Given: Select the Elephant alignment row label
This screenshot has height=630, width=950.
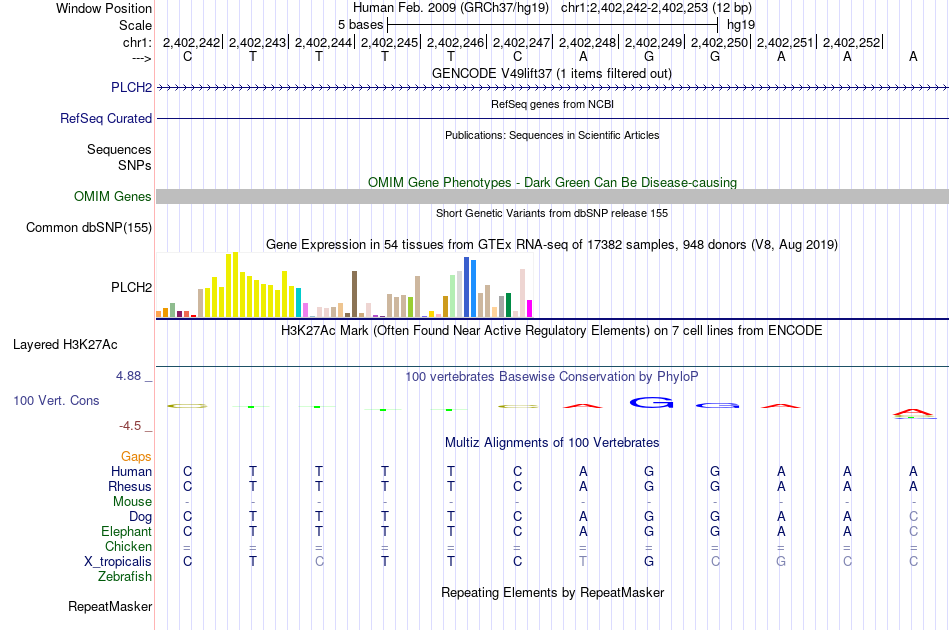Looking at the screenshot, I should (126, 531).
